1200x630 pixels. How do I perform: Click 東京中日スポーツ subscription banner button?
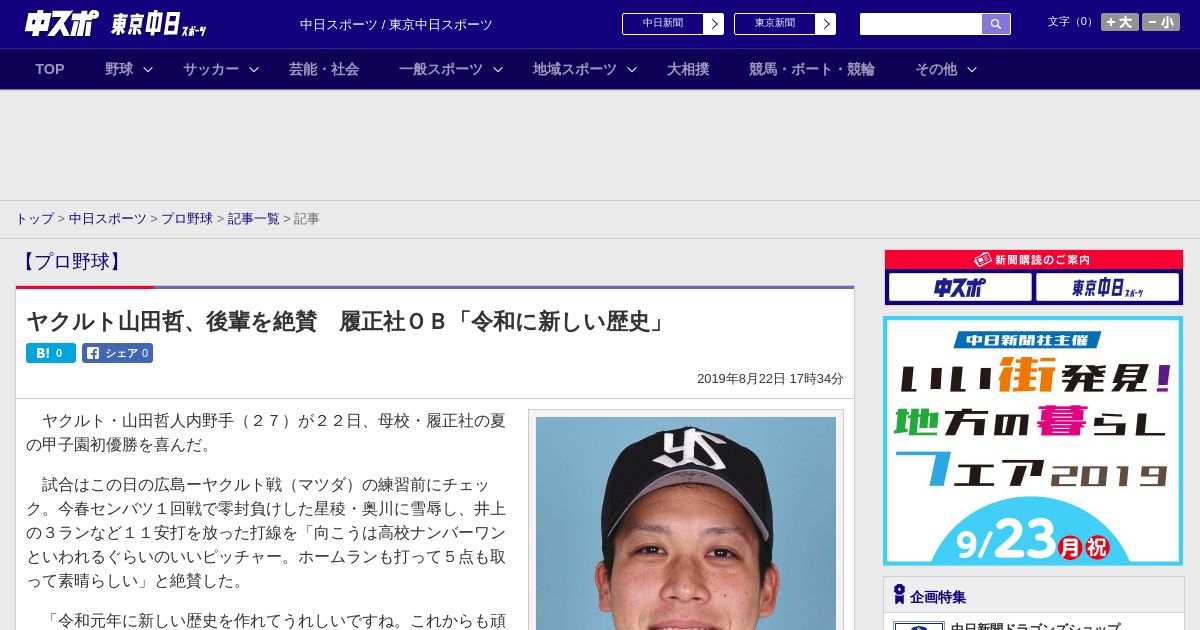(x=1108, y=288)
